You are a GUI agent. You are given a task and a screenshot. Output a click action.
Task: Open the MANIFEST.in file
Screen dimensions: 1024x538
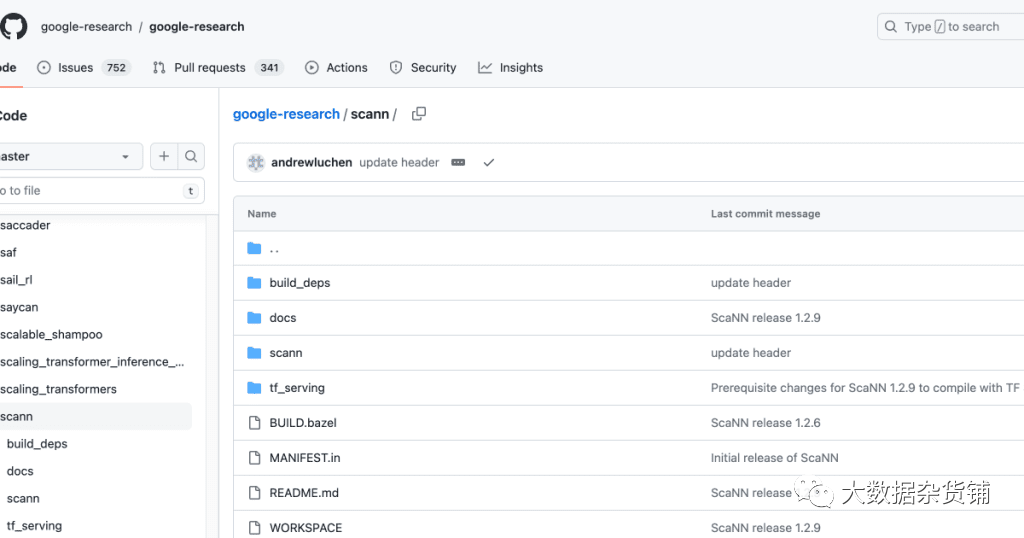coord(305,458)
